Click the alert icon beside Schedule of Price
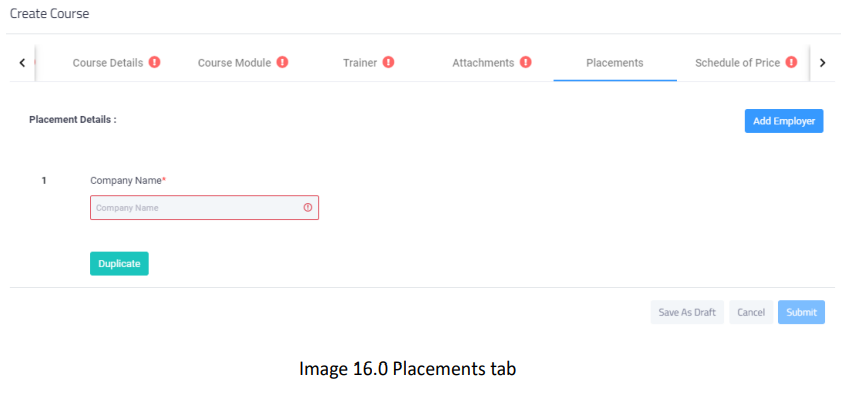 click(791, 62)
